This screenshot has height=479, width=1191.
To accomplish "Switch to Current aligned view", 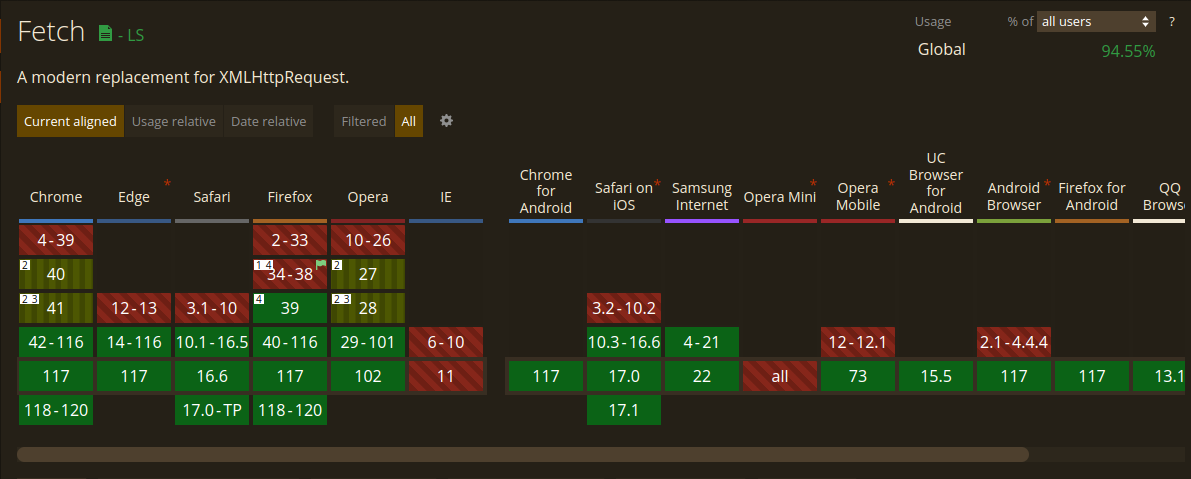I will point(70,121).
